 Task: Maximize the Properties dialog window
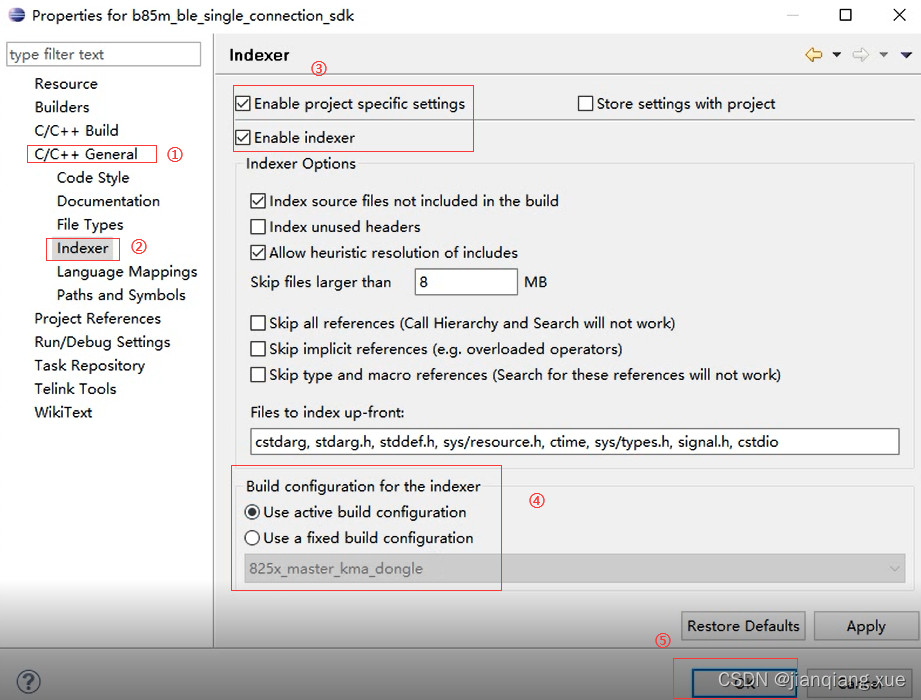845,15
